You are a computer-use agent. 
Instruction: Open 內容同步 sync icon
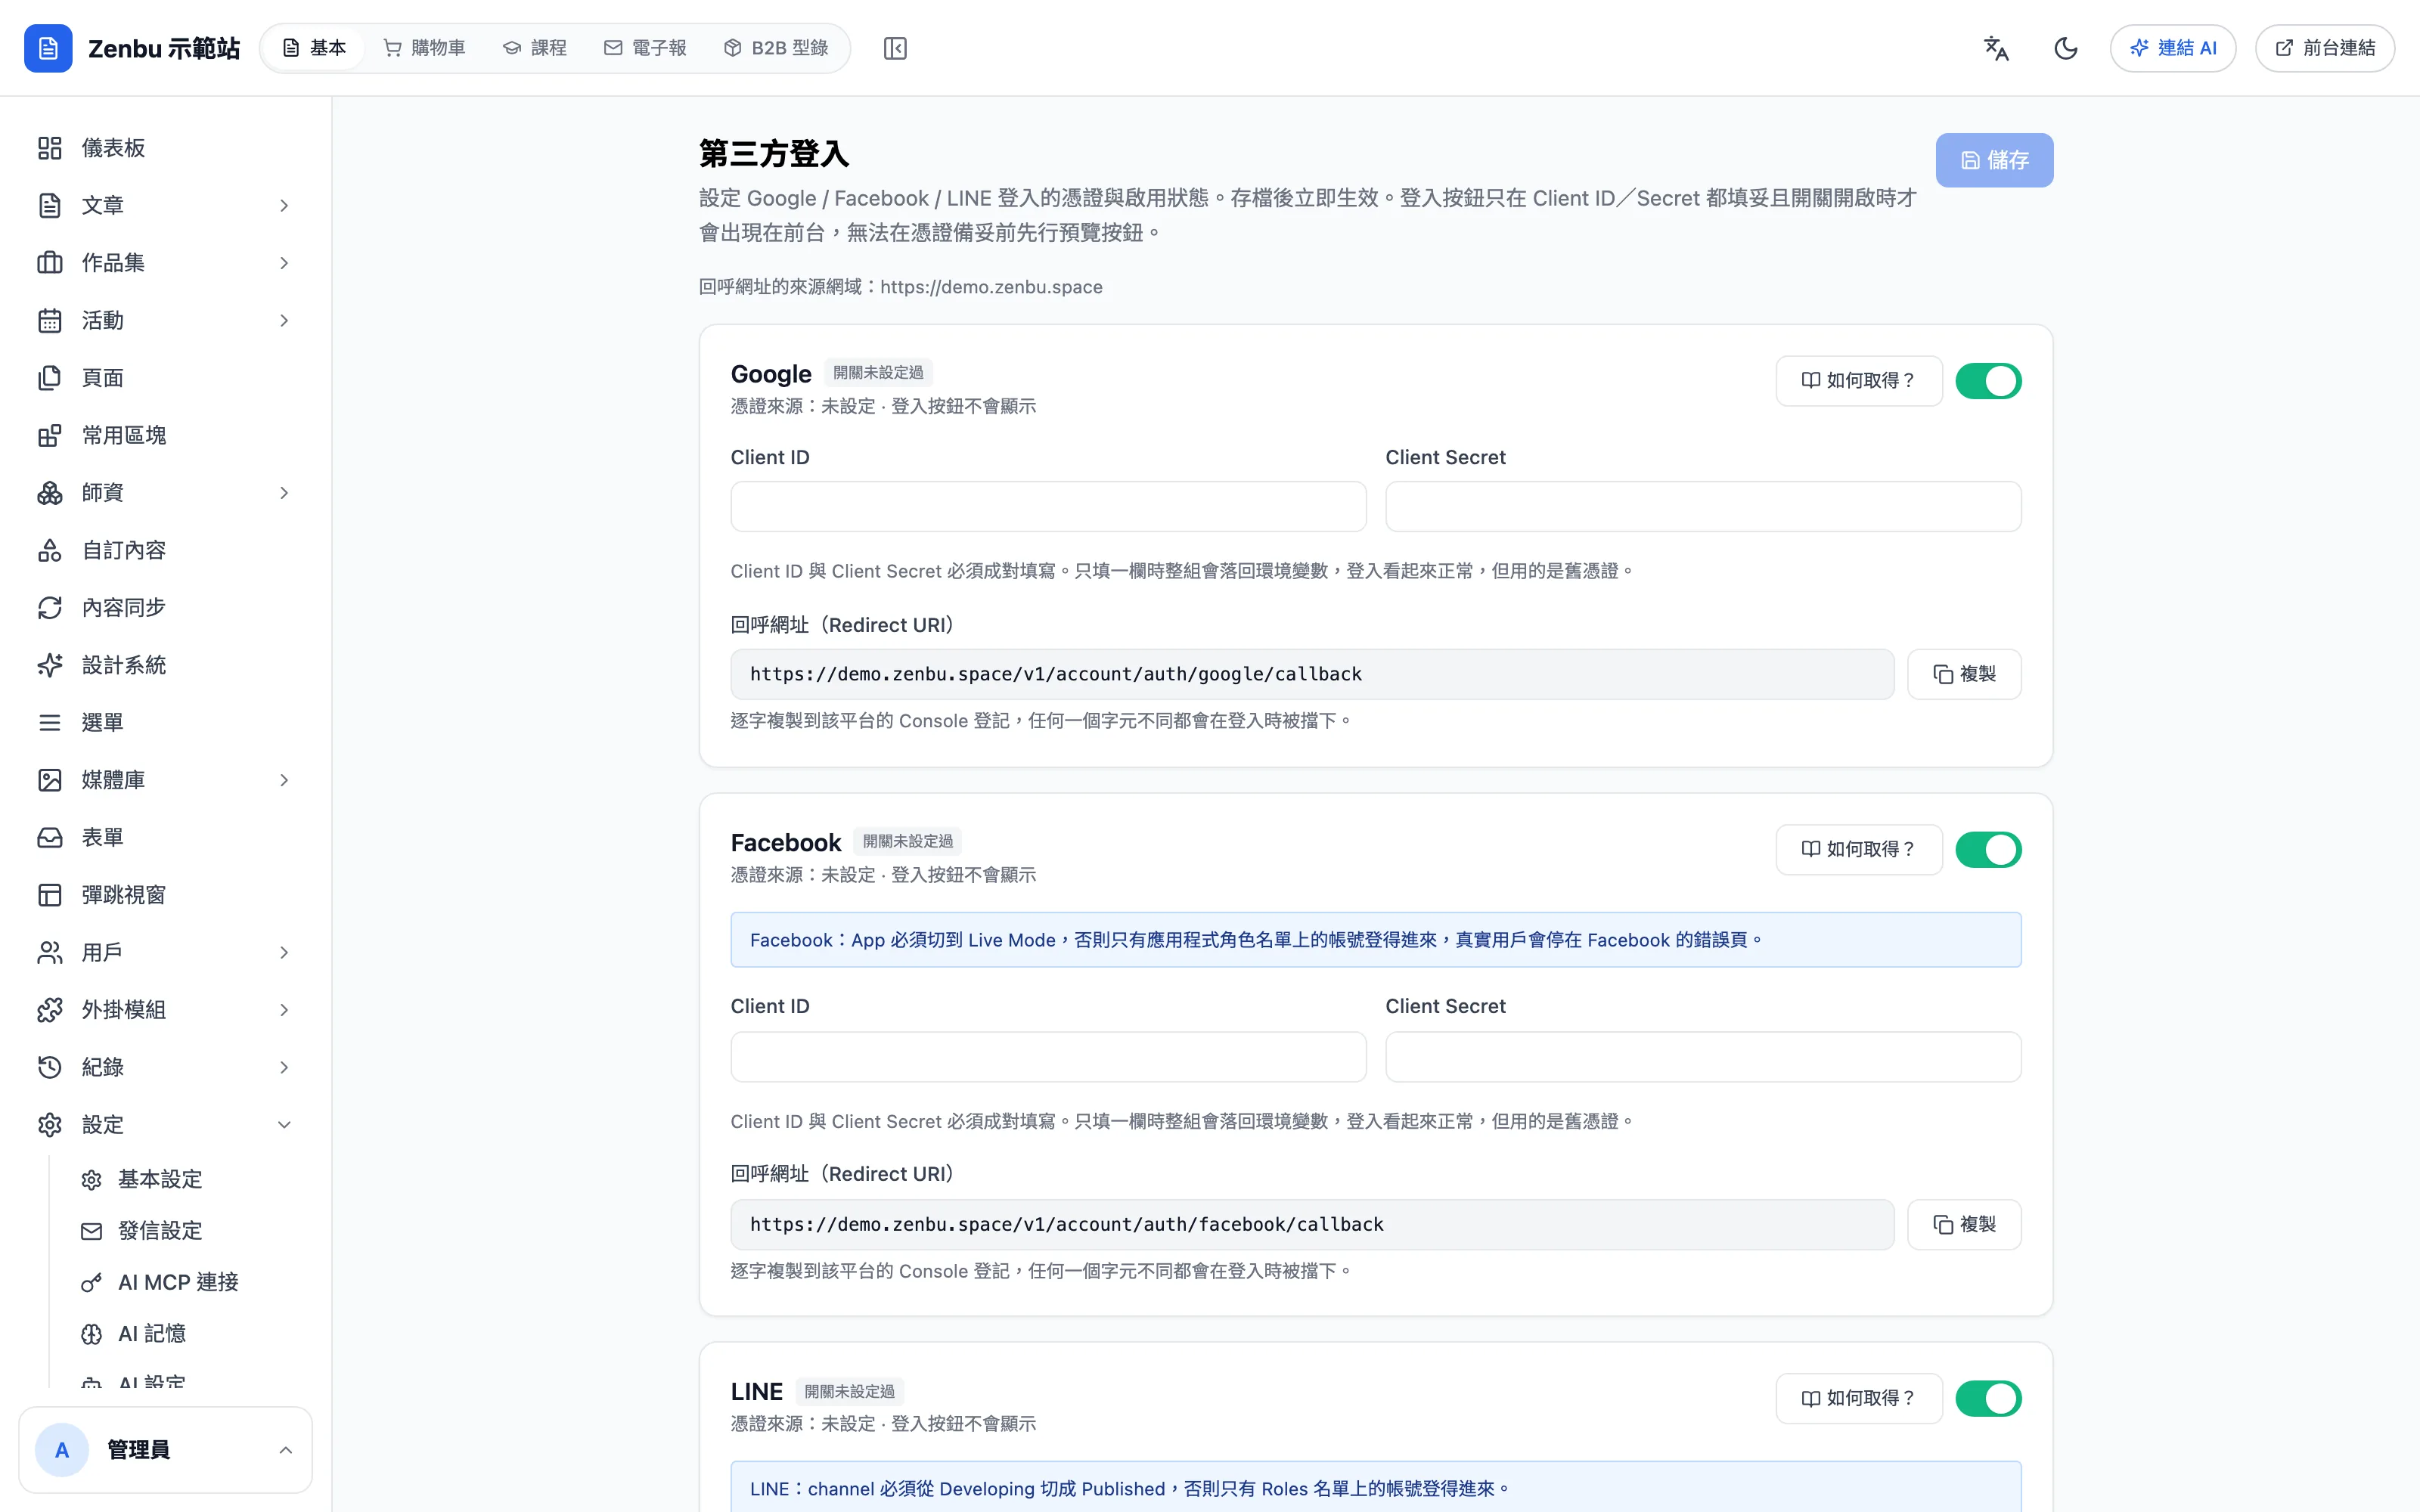50,608
